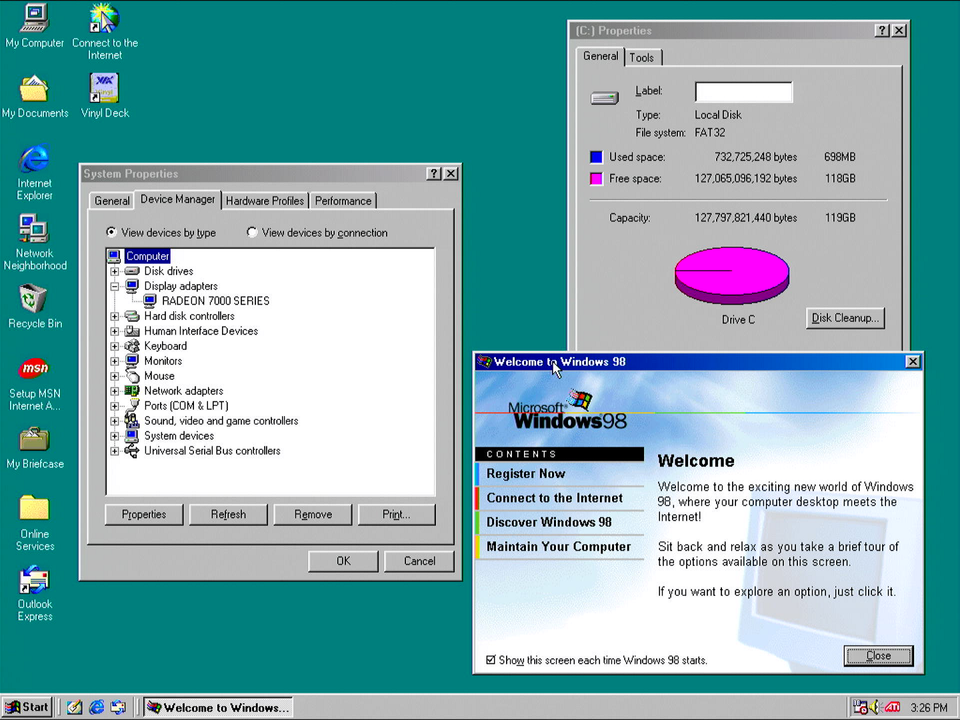Click the ATI icon in the system tray
960x720 pixels.
click(893, 707)
